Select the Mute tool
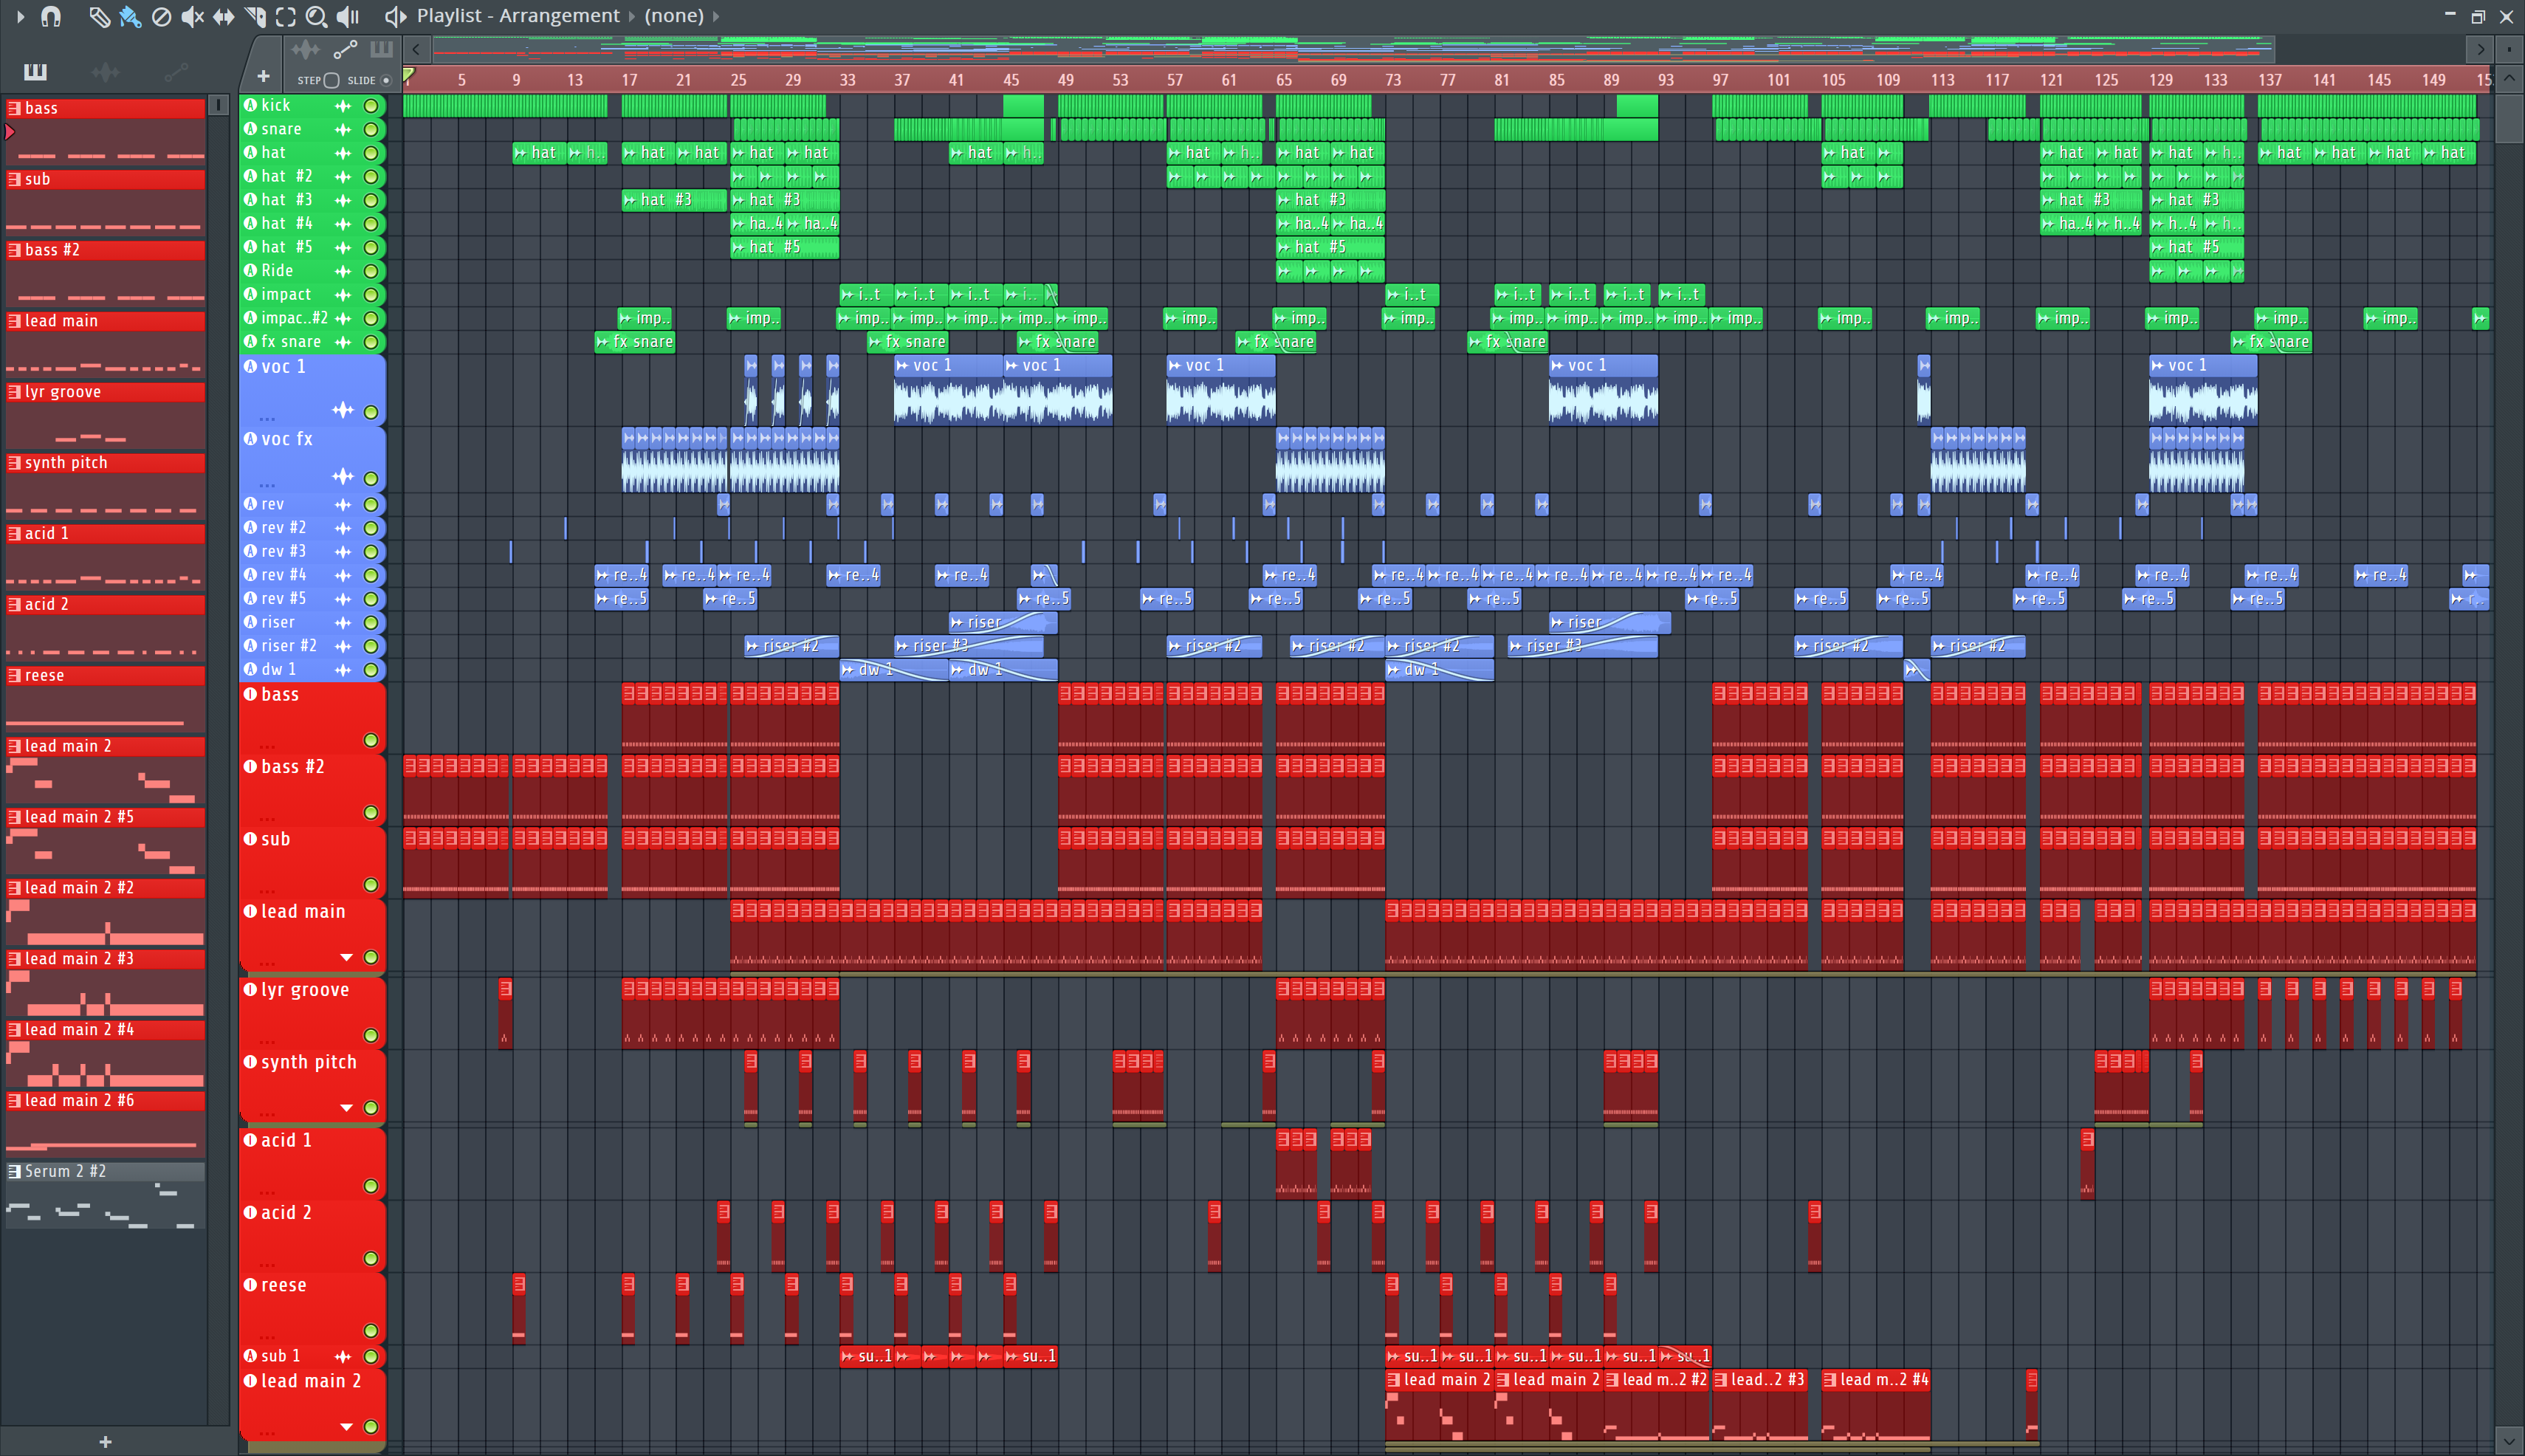The image size is (2525, 1456). (192, 16)
